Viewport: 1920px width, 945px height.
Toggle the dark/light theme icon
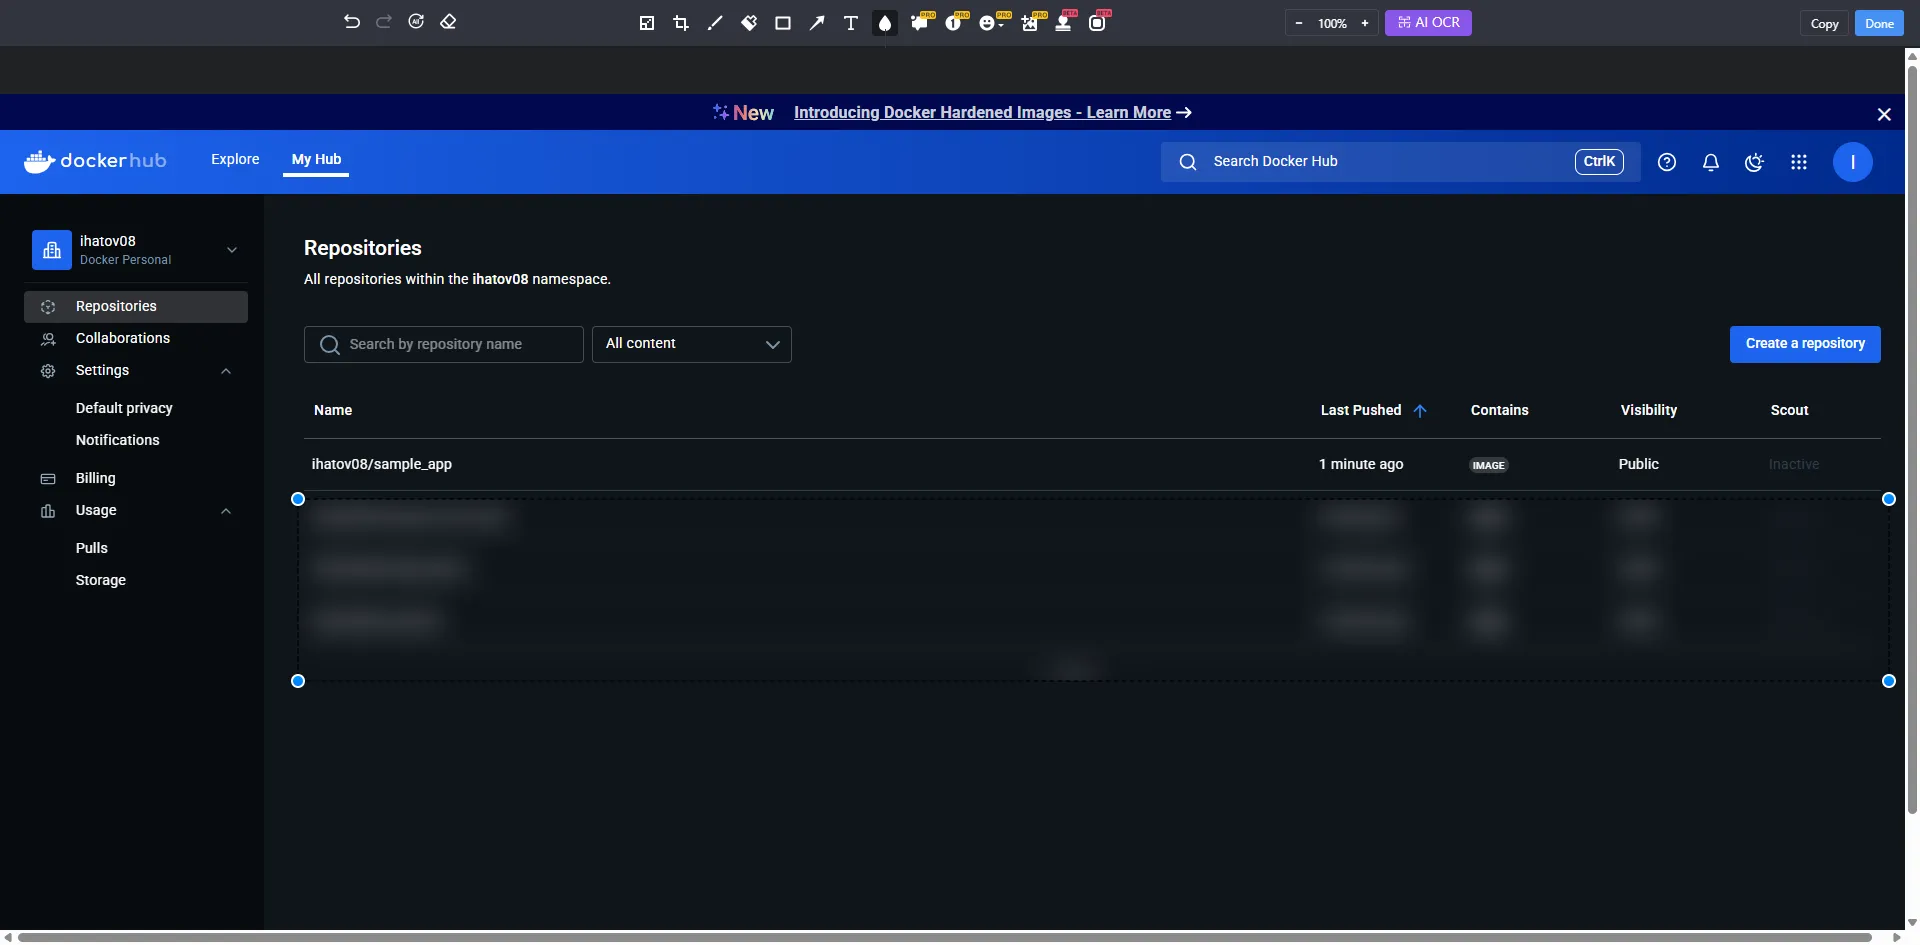1754,162
